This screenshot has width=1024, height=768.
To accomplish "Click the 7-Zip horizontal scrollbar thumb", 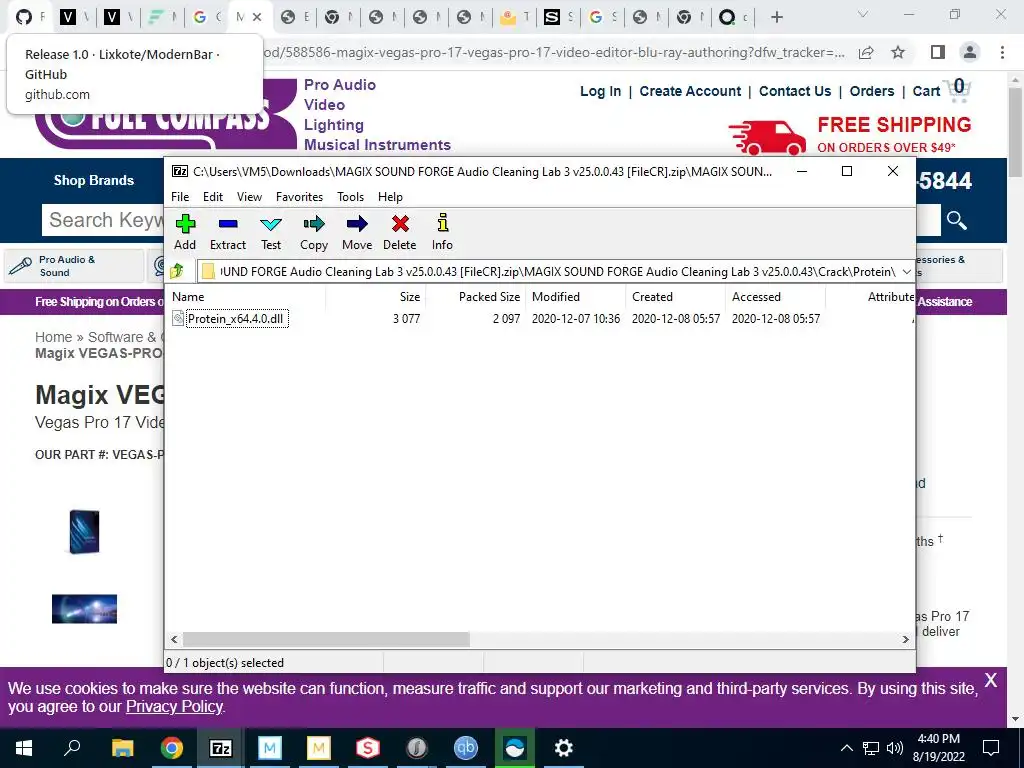I will [x=326, y=639].
